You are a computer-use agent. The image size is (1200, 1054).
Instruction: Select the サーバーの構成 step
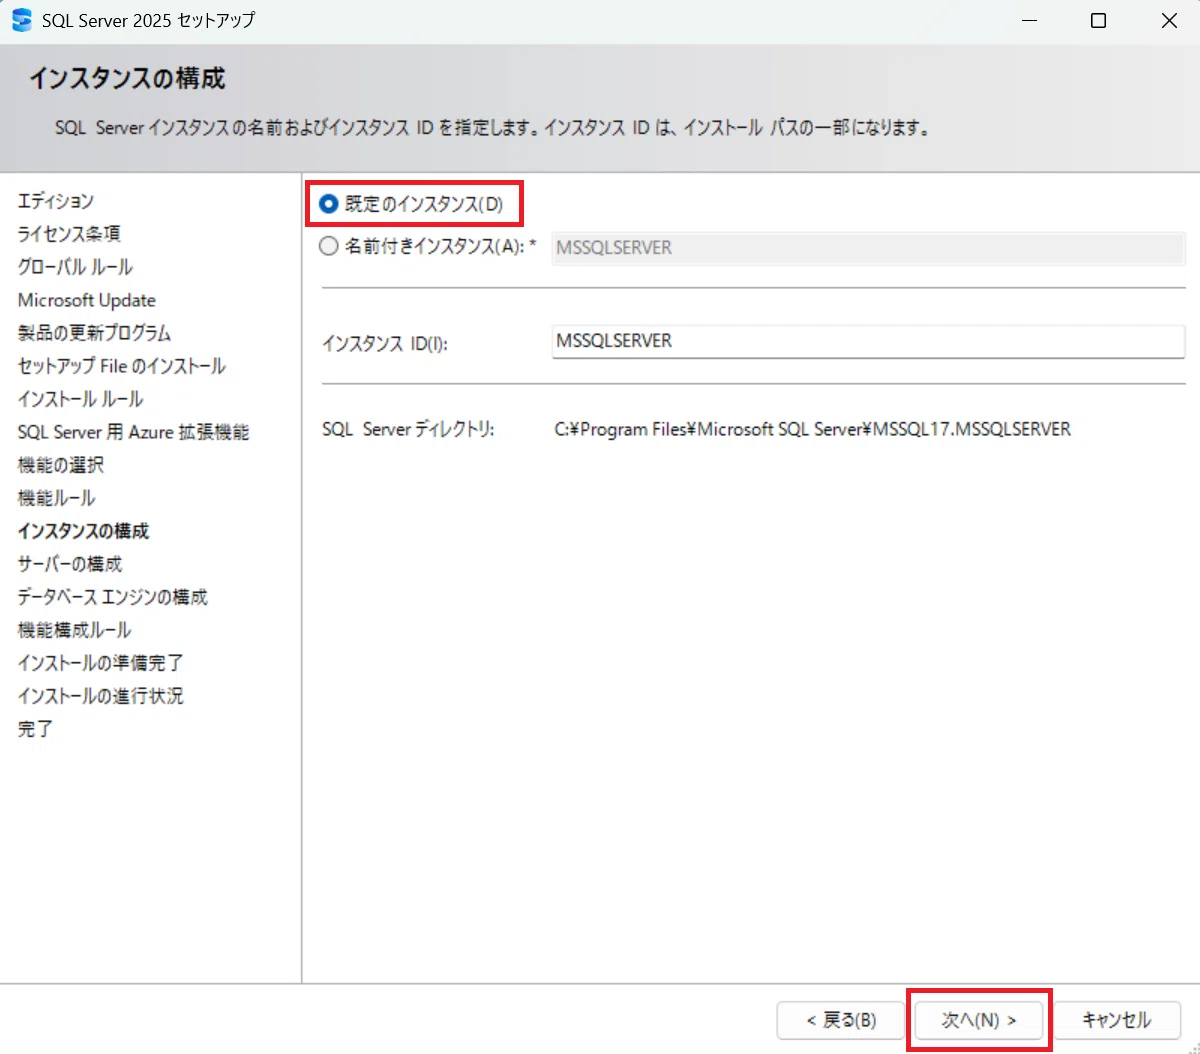coord(70,564)
